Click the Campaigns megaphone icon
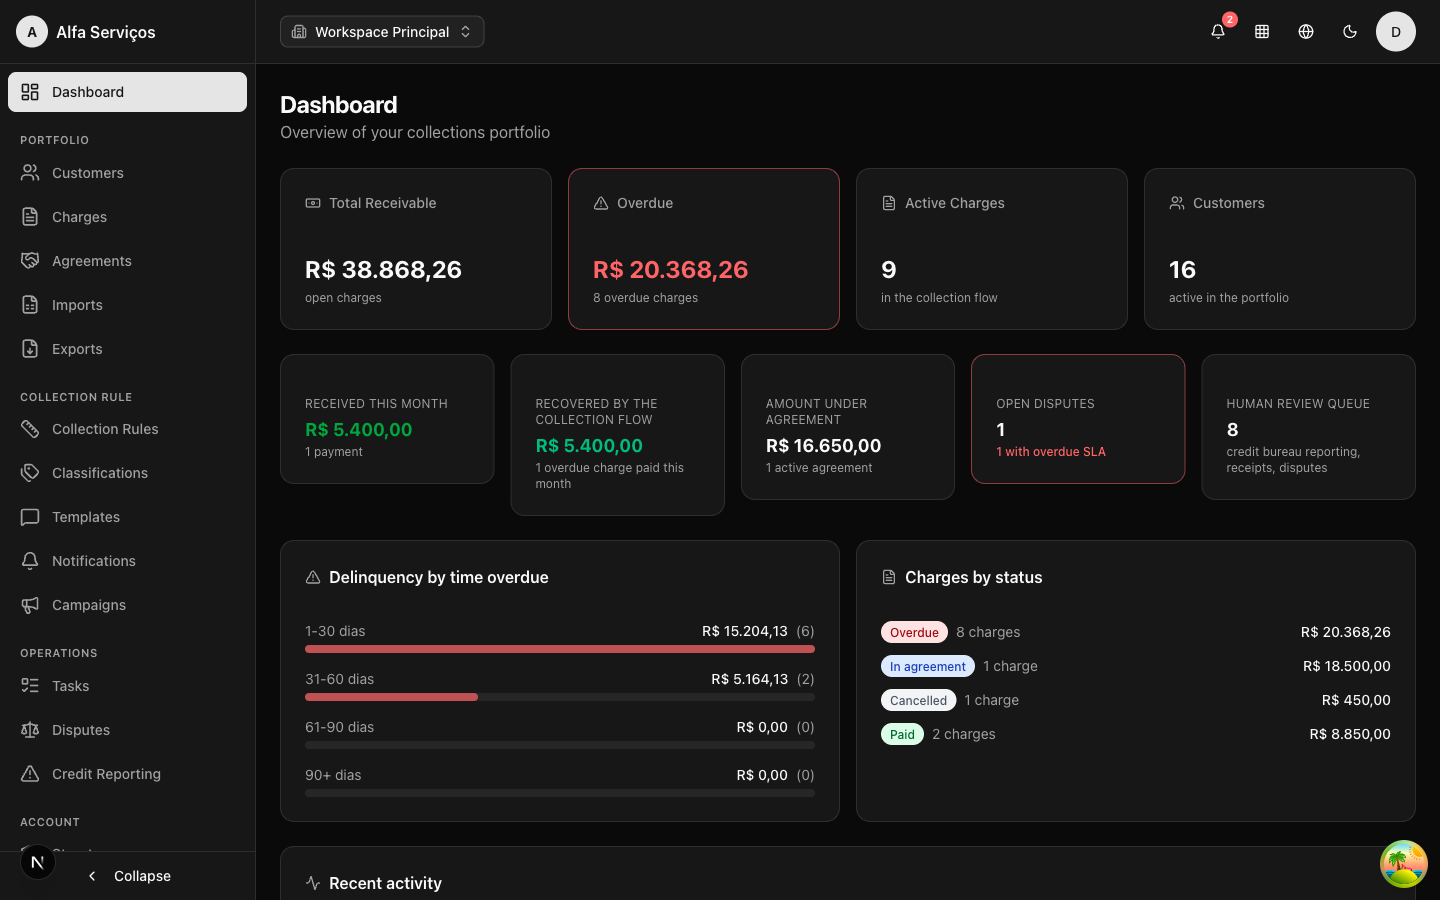 point(30,605)
